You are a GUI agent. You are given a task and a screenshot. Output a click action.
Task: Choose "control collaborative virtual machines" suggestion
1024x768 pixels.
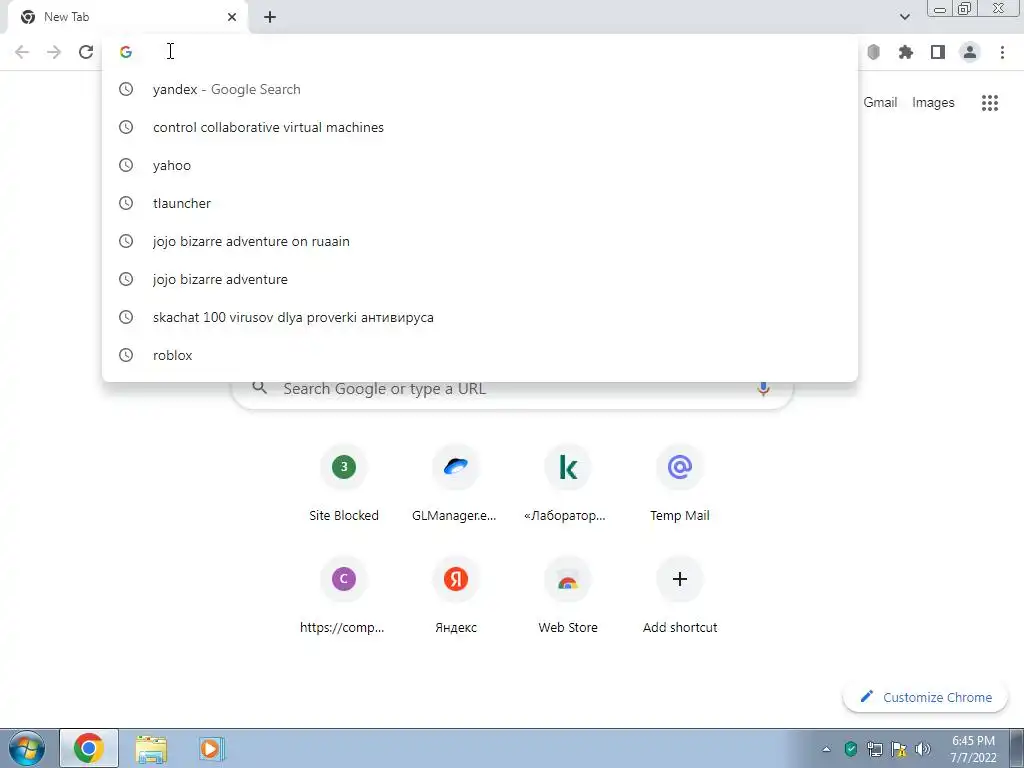point(480,127)
